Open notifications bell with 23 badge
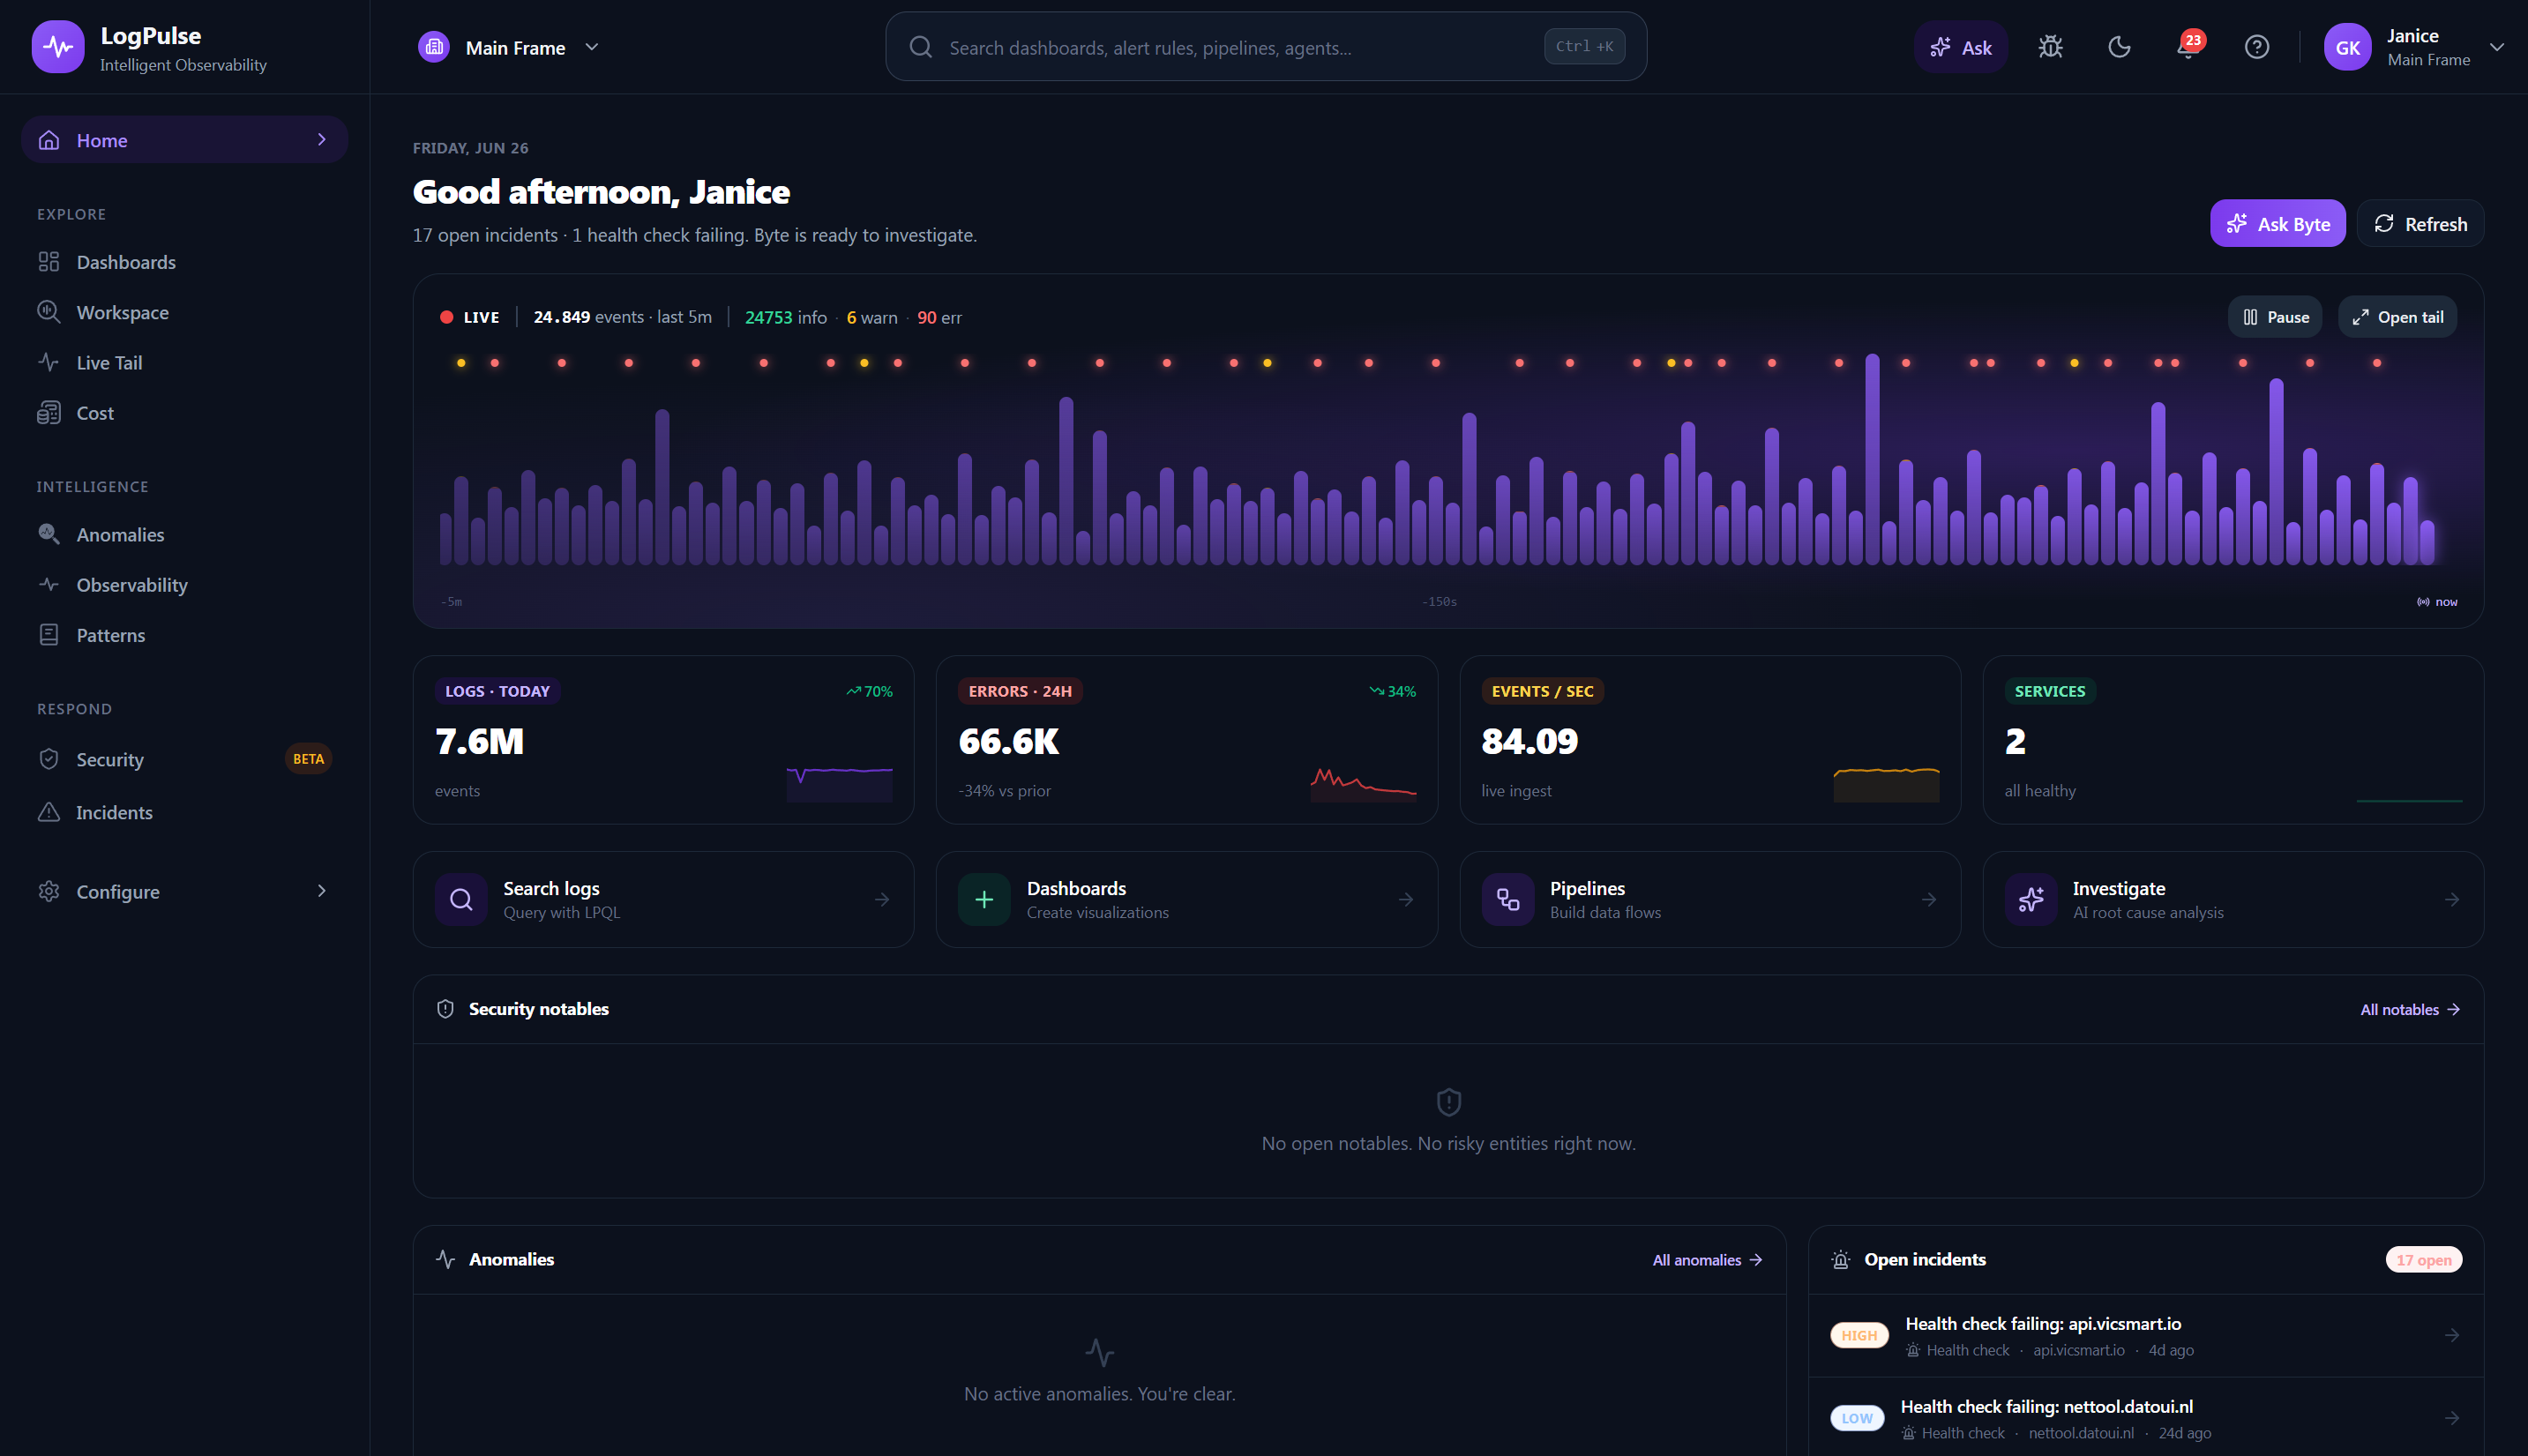 (x=2188, y=47)
